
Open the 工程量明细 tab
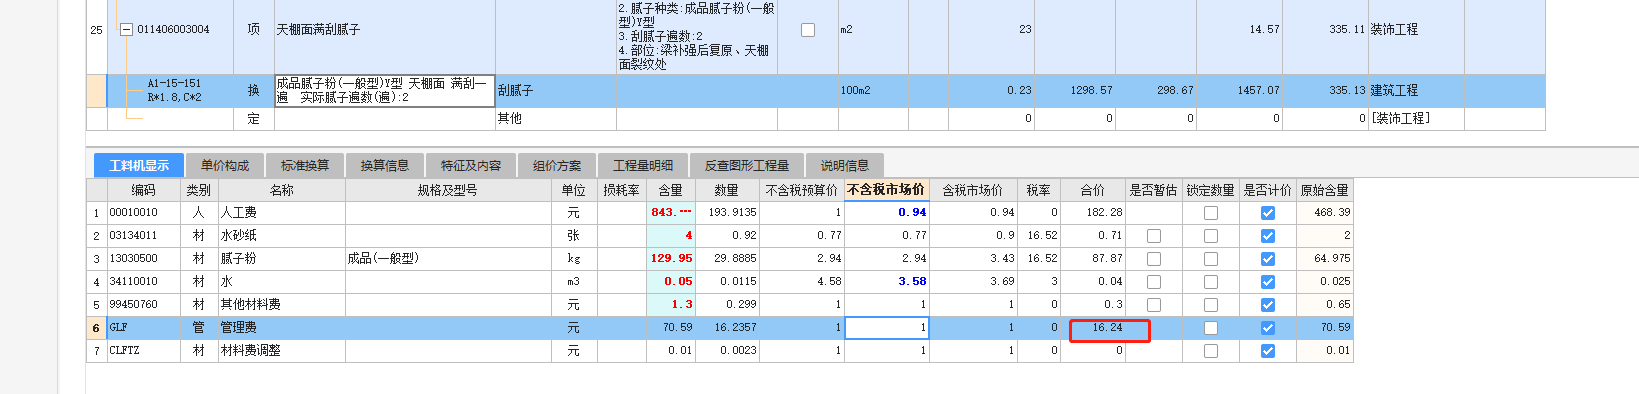[642, 165]
